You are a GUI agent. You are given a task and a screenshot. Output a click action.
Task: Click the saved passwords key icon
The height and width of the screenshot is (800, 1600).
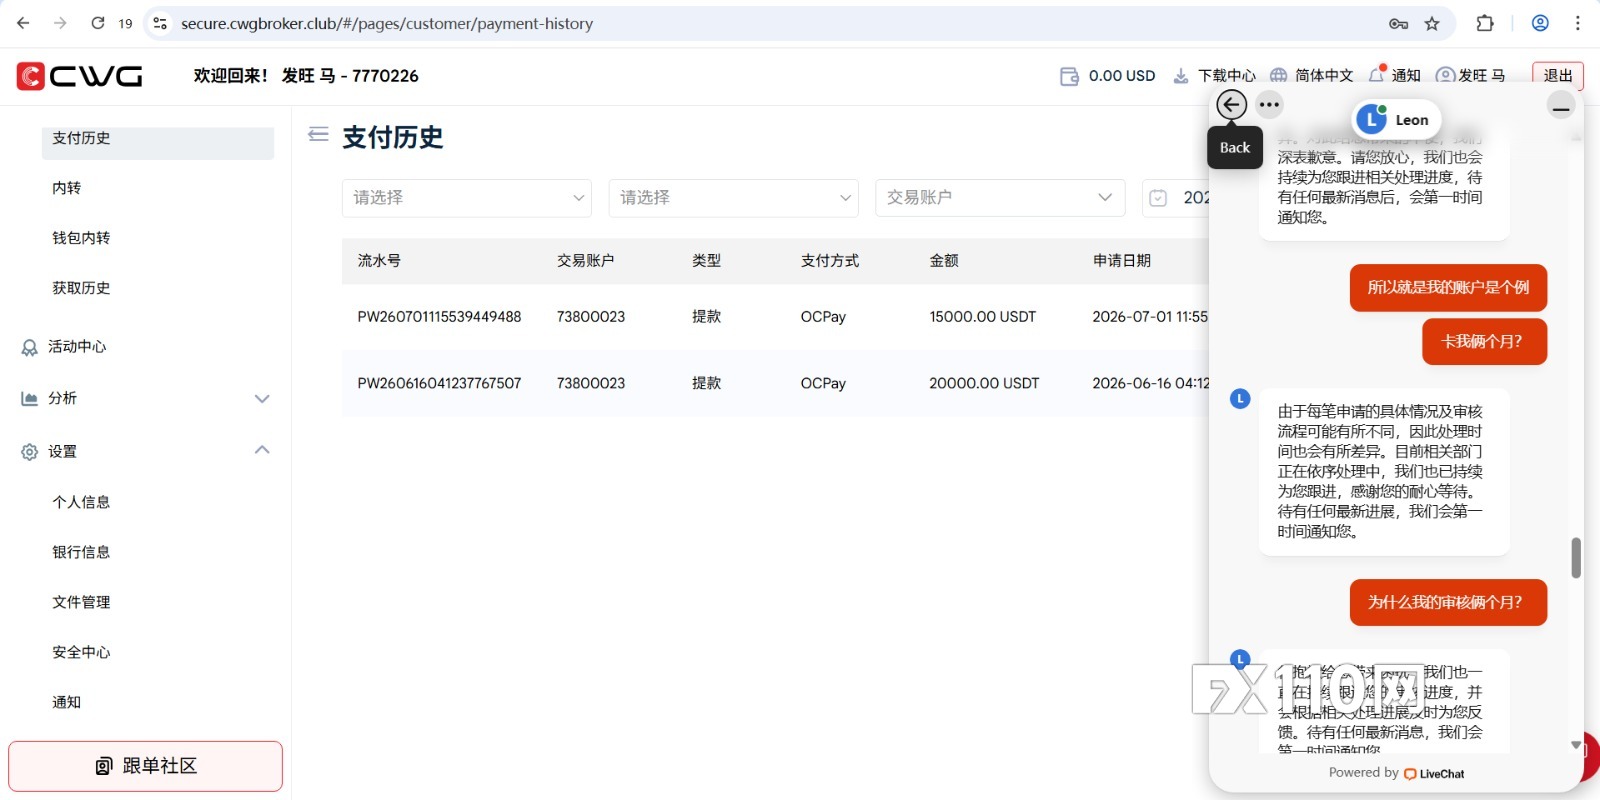click(1398, 23)
